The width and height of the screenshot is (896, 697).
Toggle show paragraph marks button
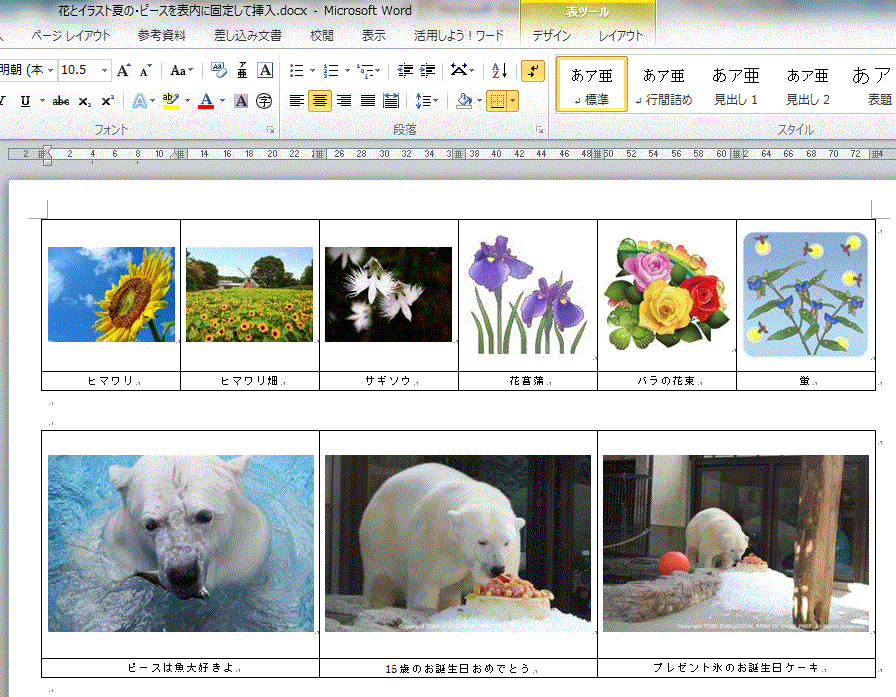(x=533, y=71)
